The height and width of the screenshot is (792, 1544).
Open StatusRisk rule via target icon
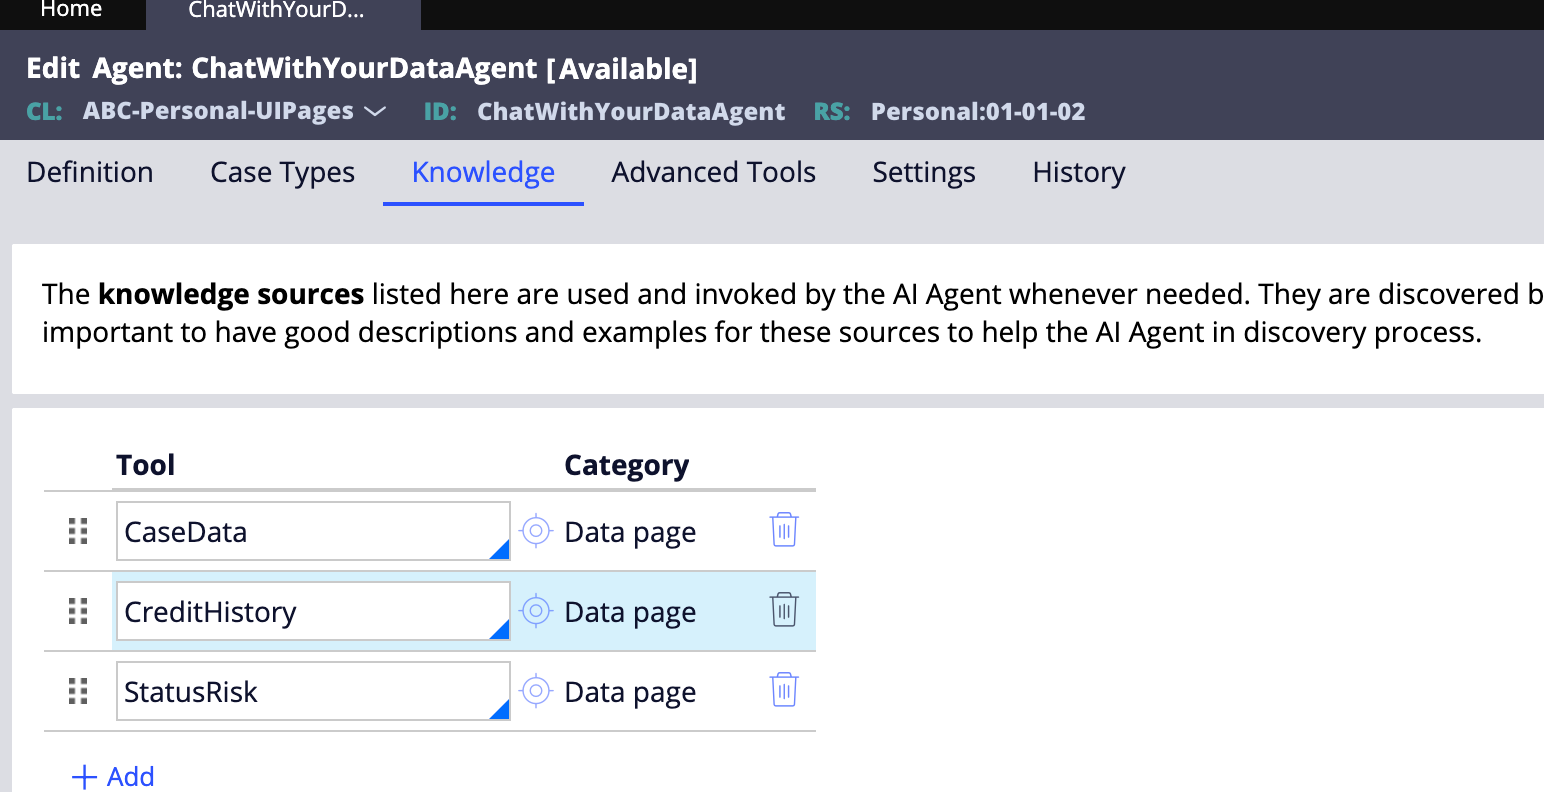(x=536, y=691)
